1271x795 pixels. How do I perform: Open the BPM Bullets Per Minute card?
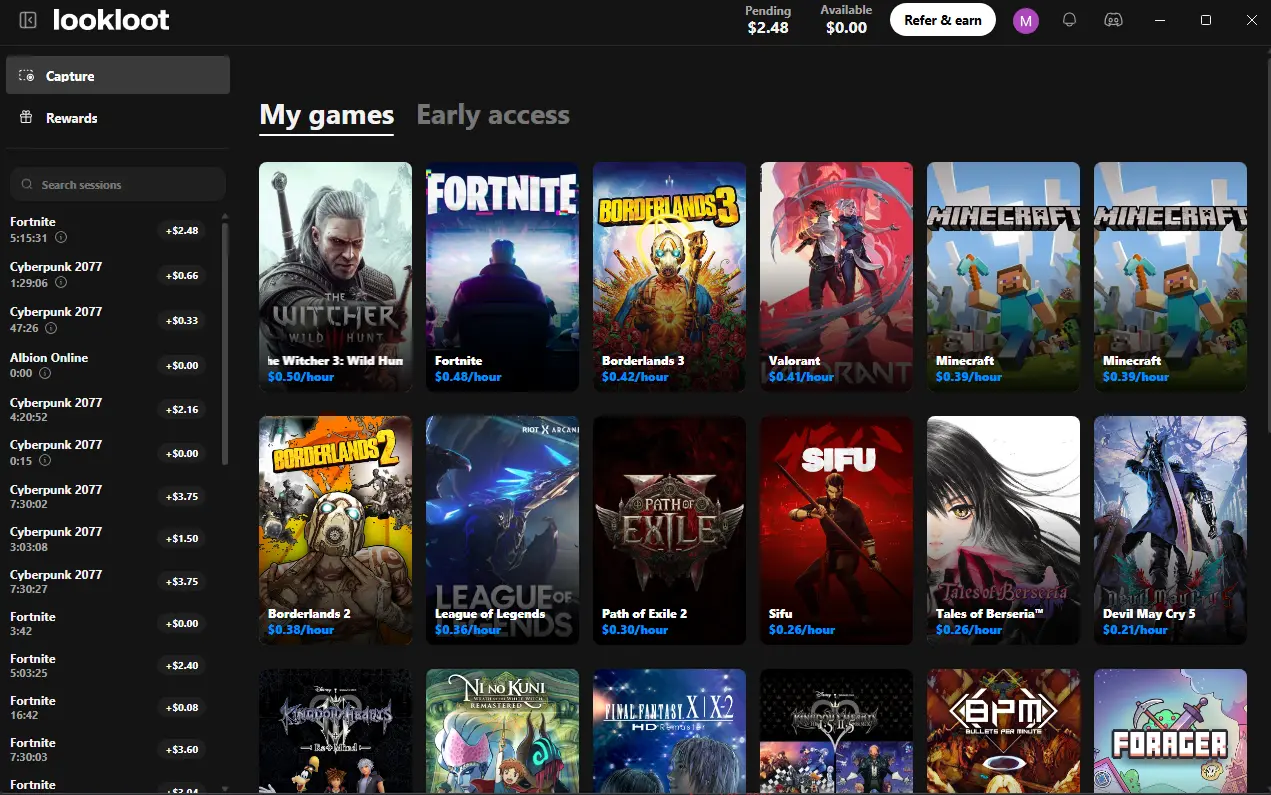[1003, 731]
